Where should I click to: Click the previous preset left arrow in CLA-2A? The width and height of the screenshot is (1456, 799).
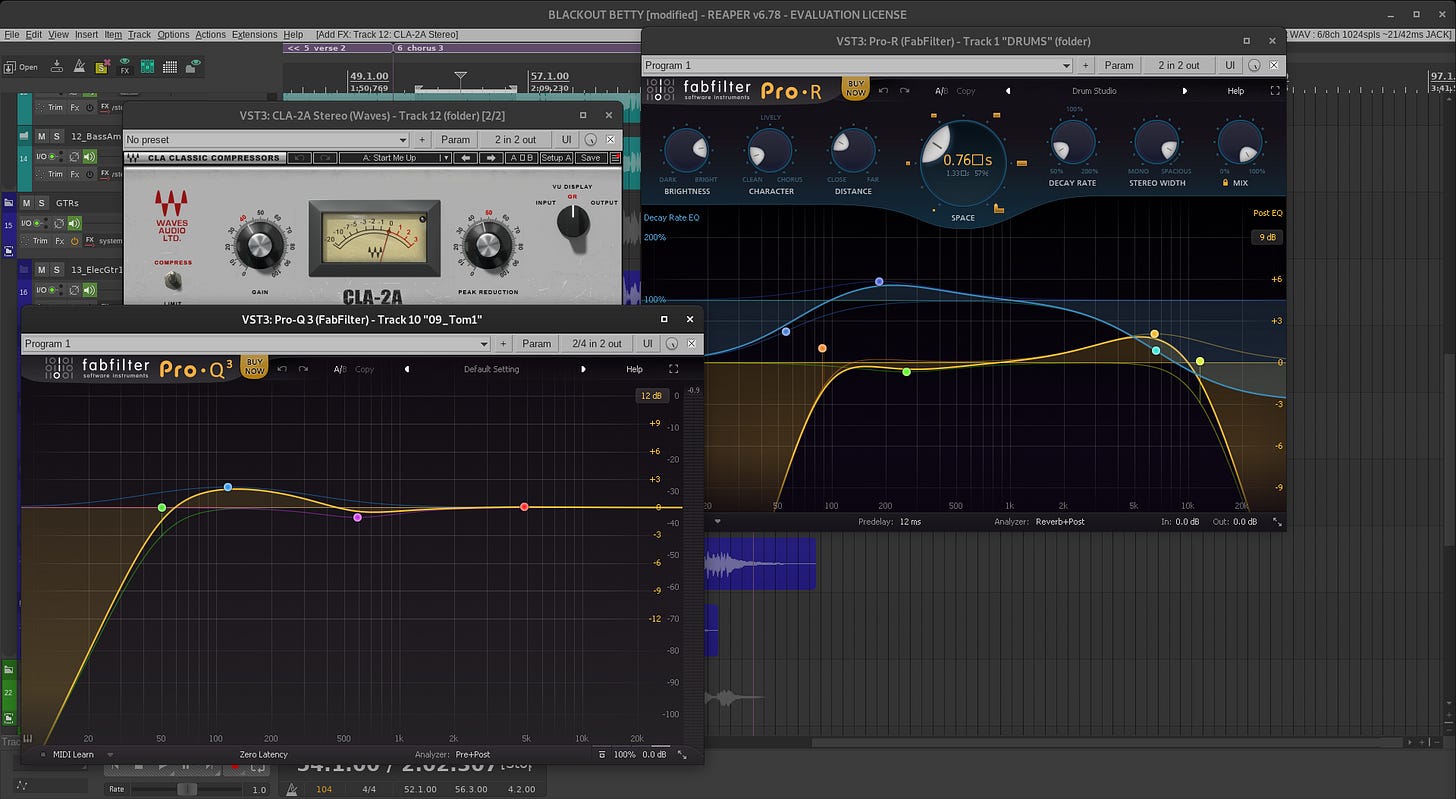coord(465,158)
